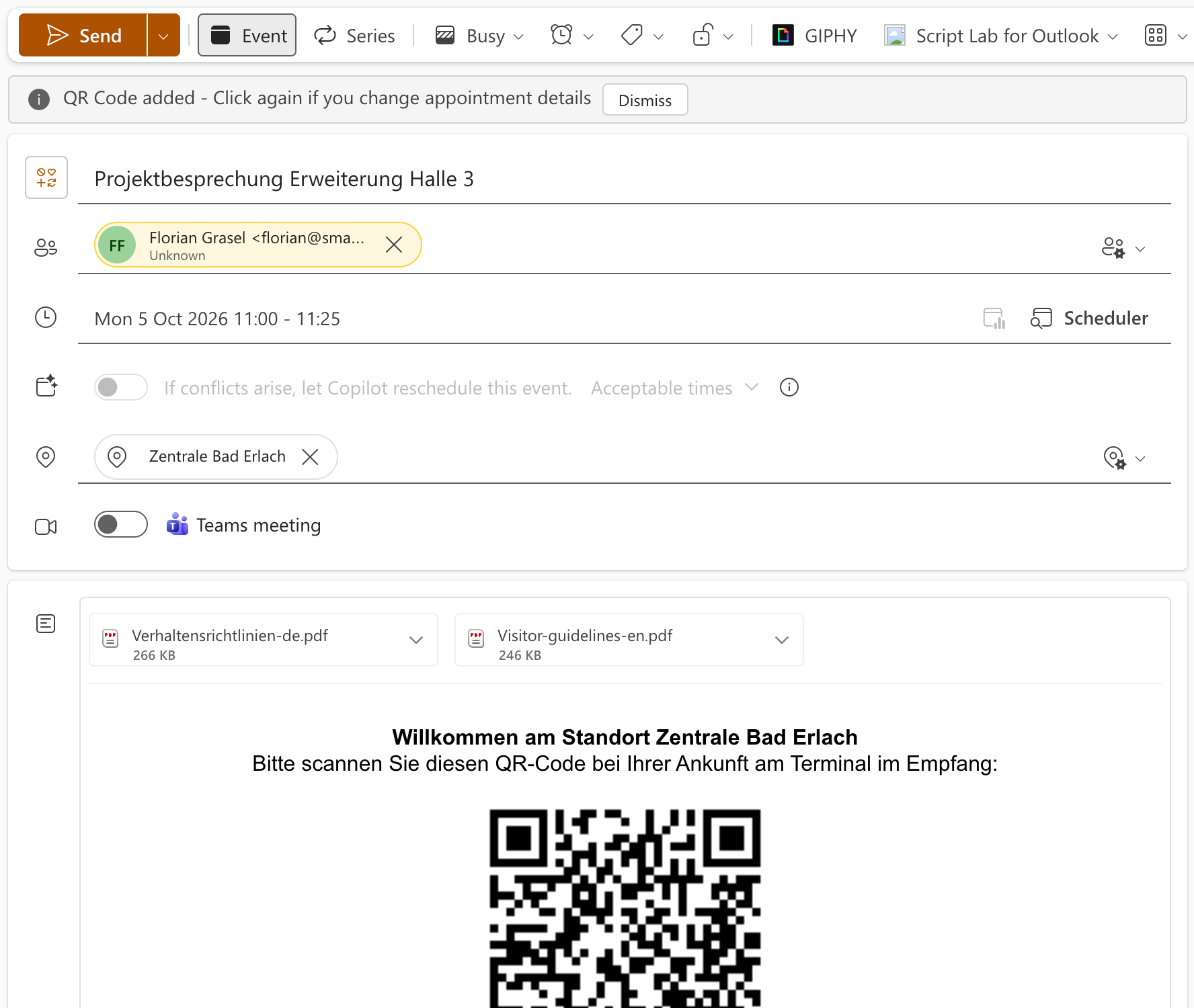
Task: Edit date Mon 5 Oct 2026 11:00 - 11:25
Action: coord(217,319)
